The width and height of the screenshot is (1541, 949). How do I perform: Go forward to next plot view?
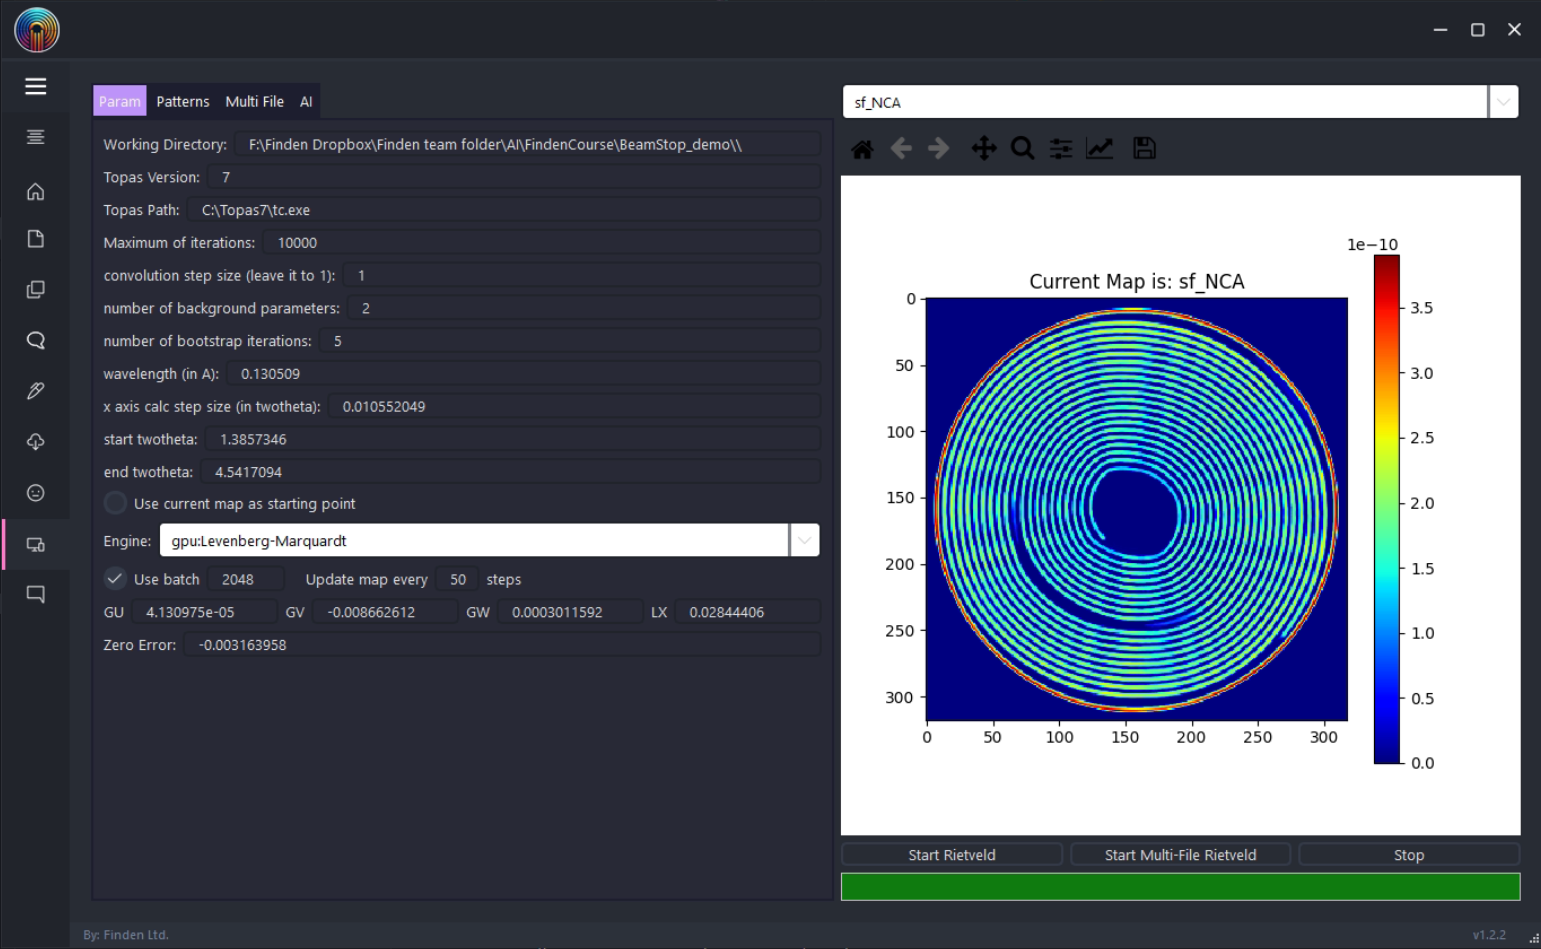(939, 149)
